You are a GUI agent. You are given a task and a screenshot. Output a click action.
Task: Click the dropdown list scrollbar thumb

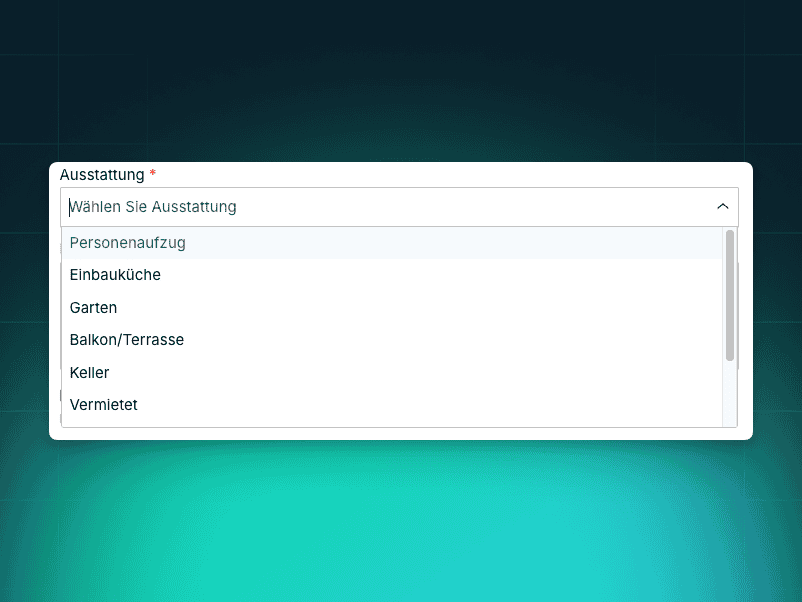click(x=730, y=295)
